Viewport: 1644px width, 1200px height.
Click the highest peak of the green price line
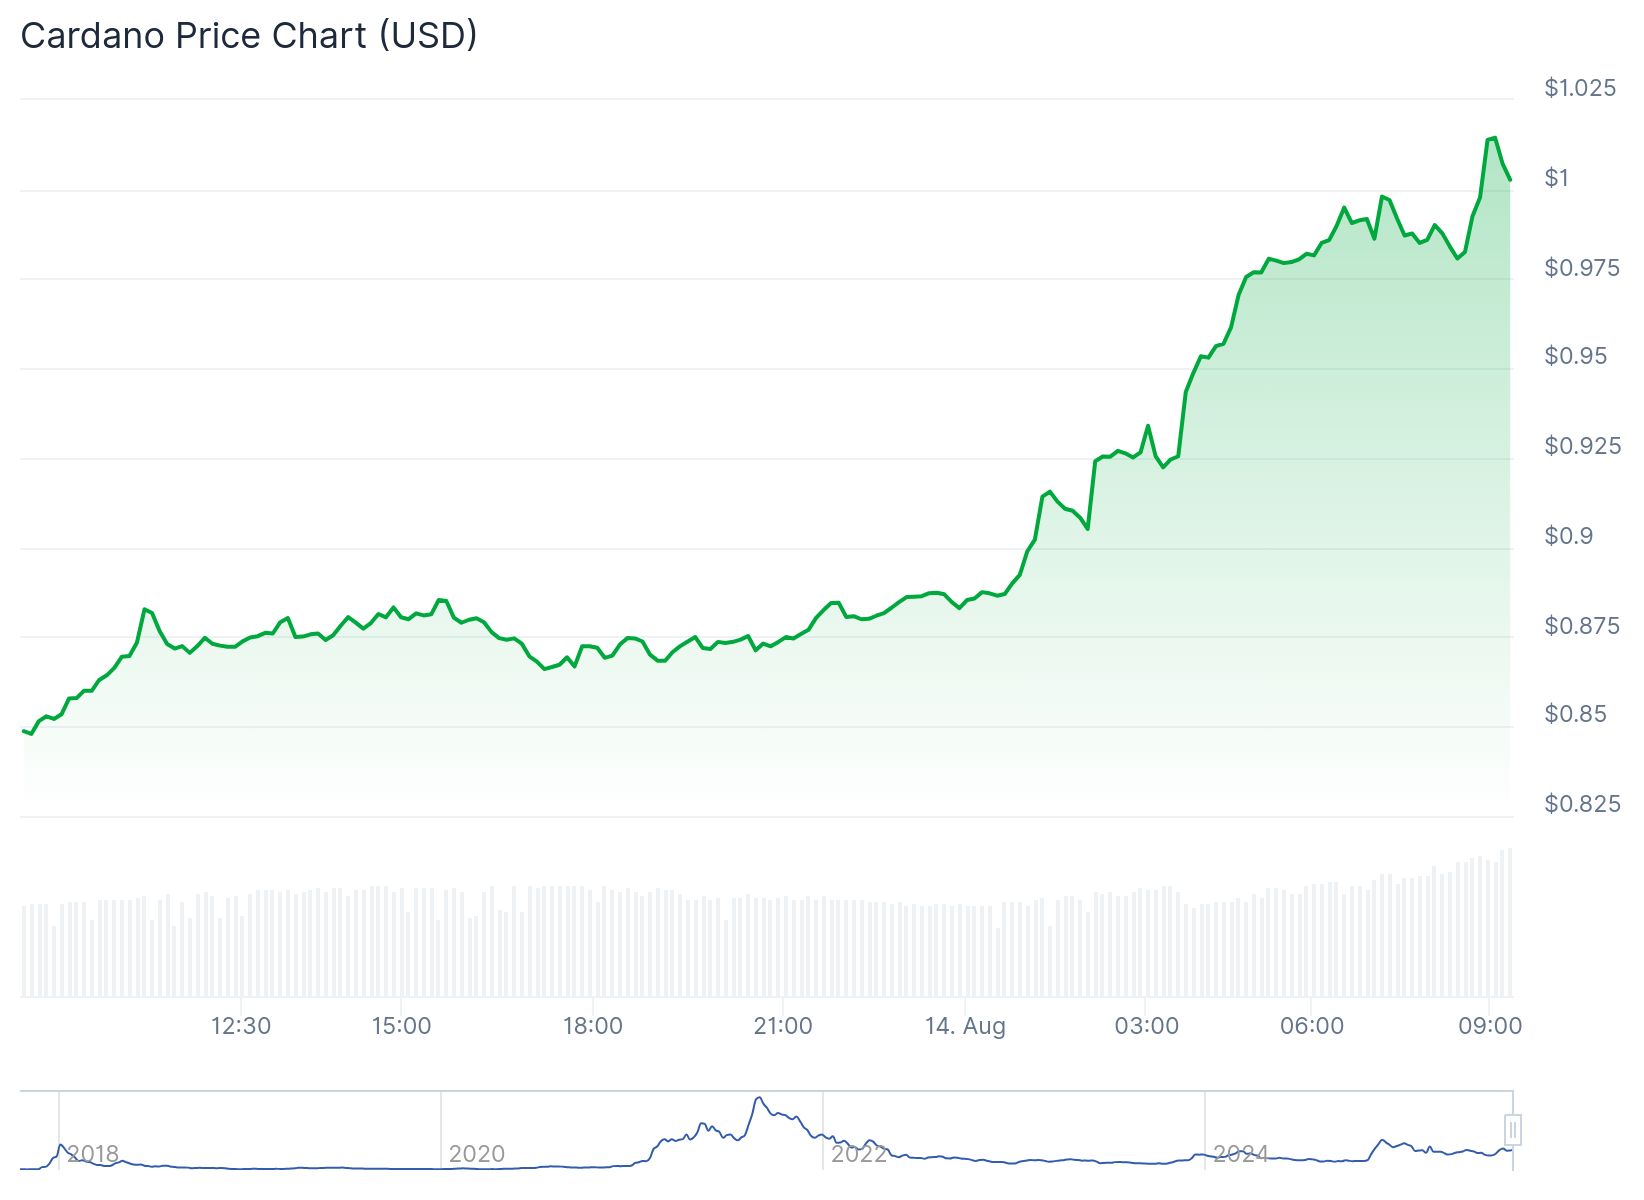(1494, 138)
